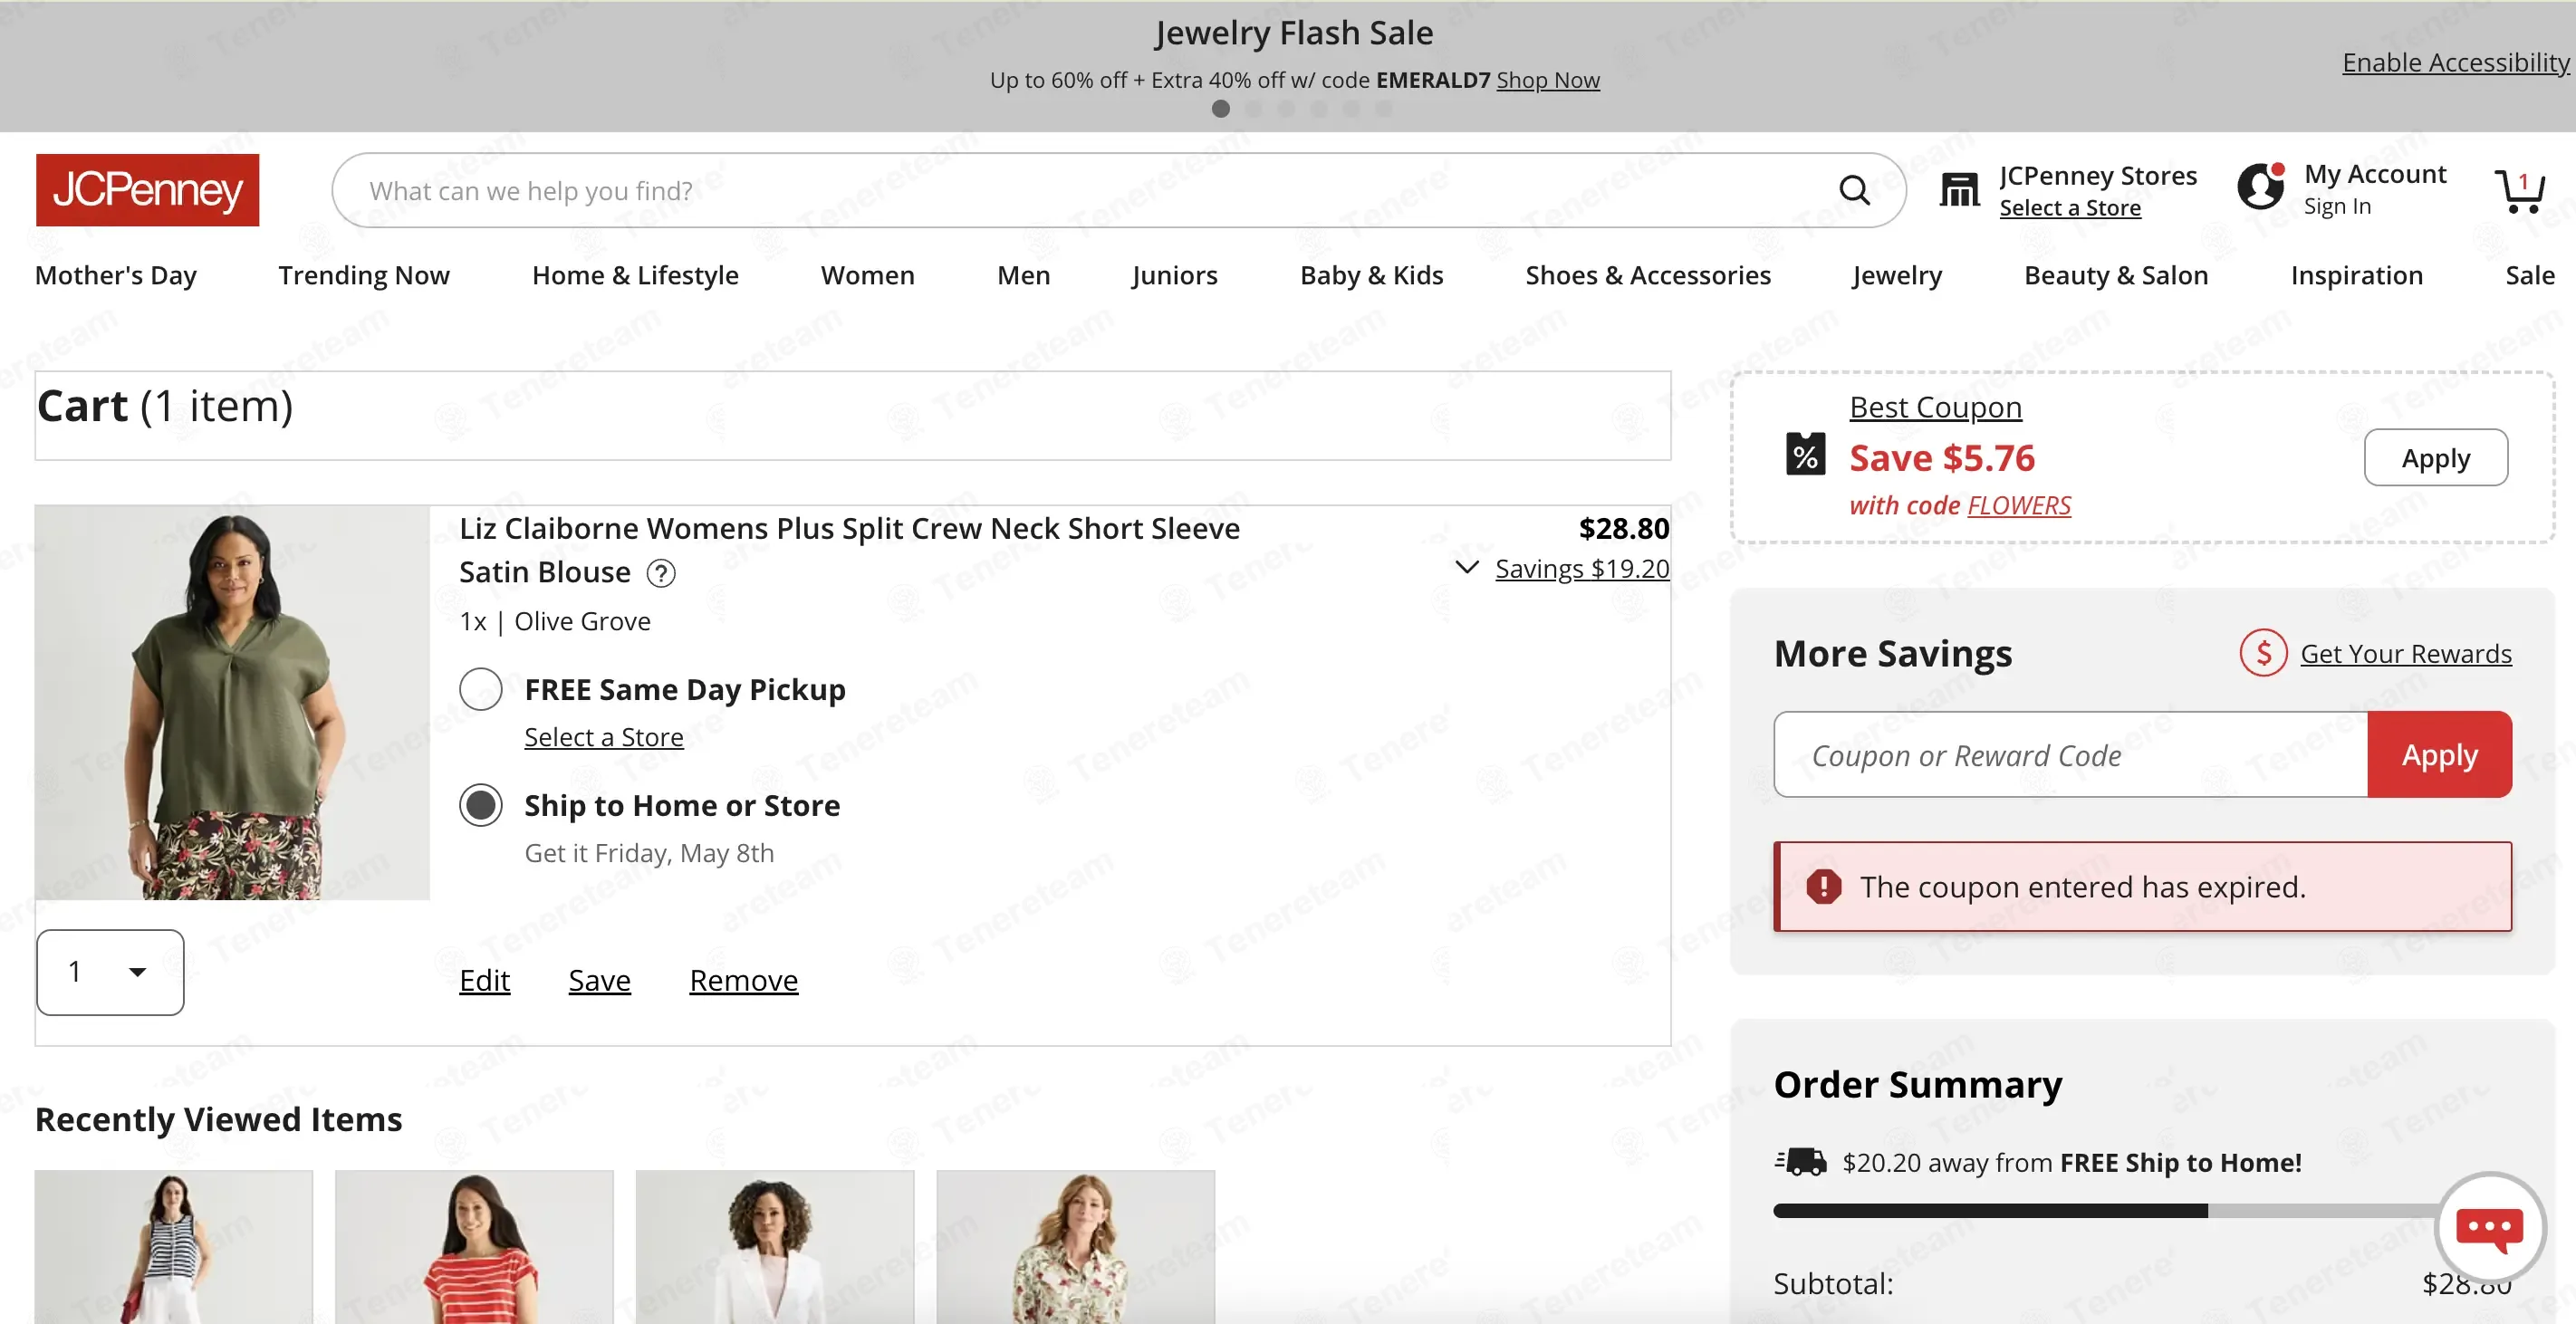The width and height of the screenshot is (2576, 1324).
Task: Select FREE Same Day Pickup radio button
Action: pos(480,689)
